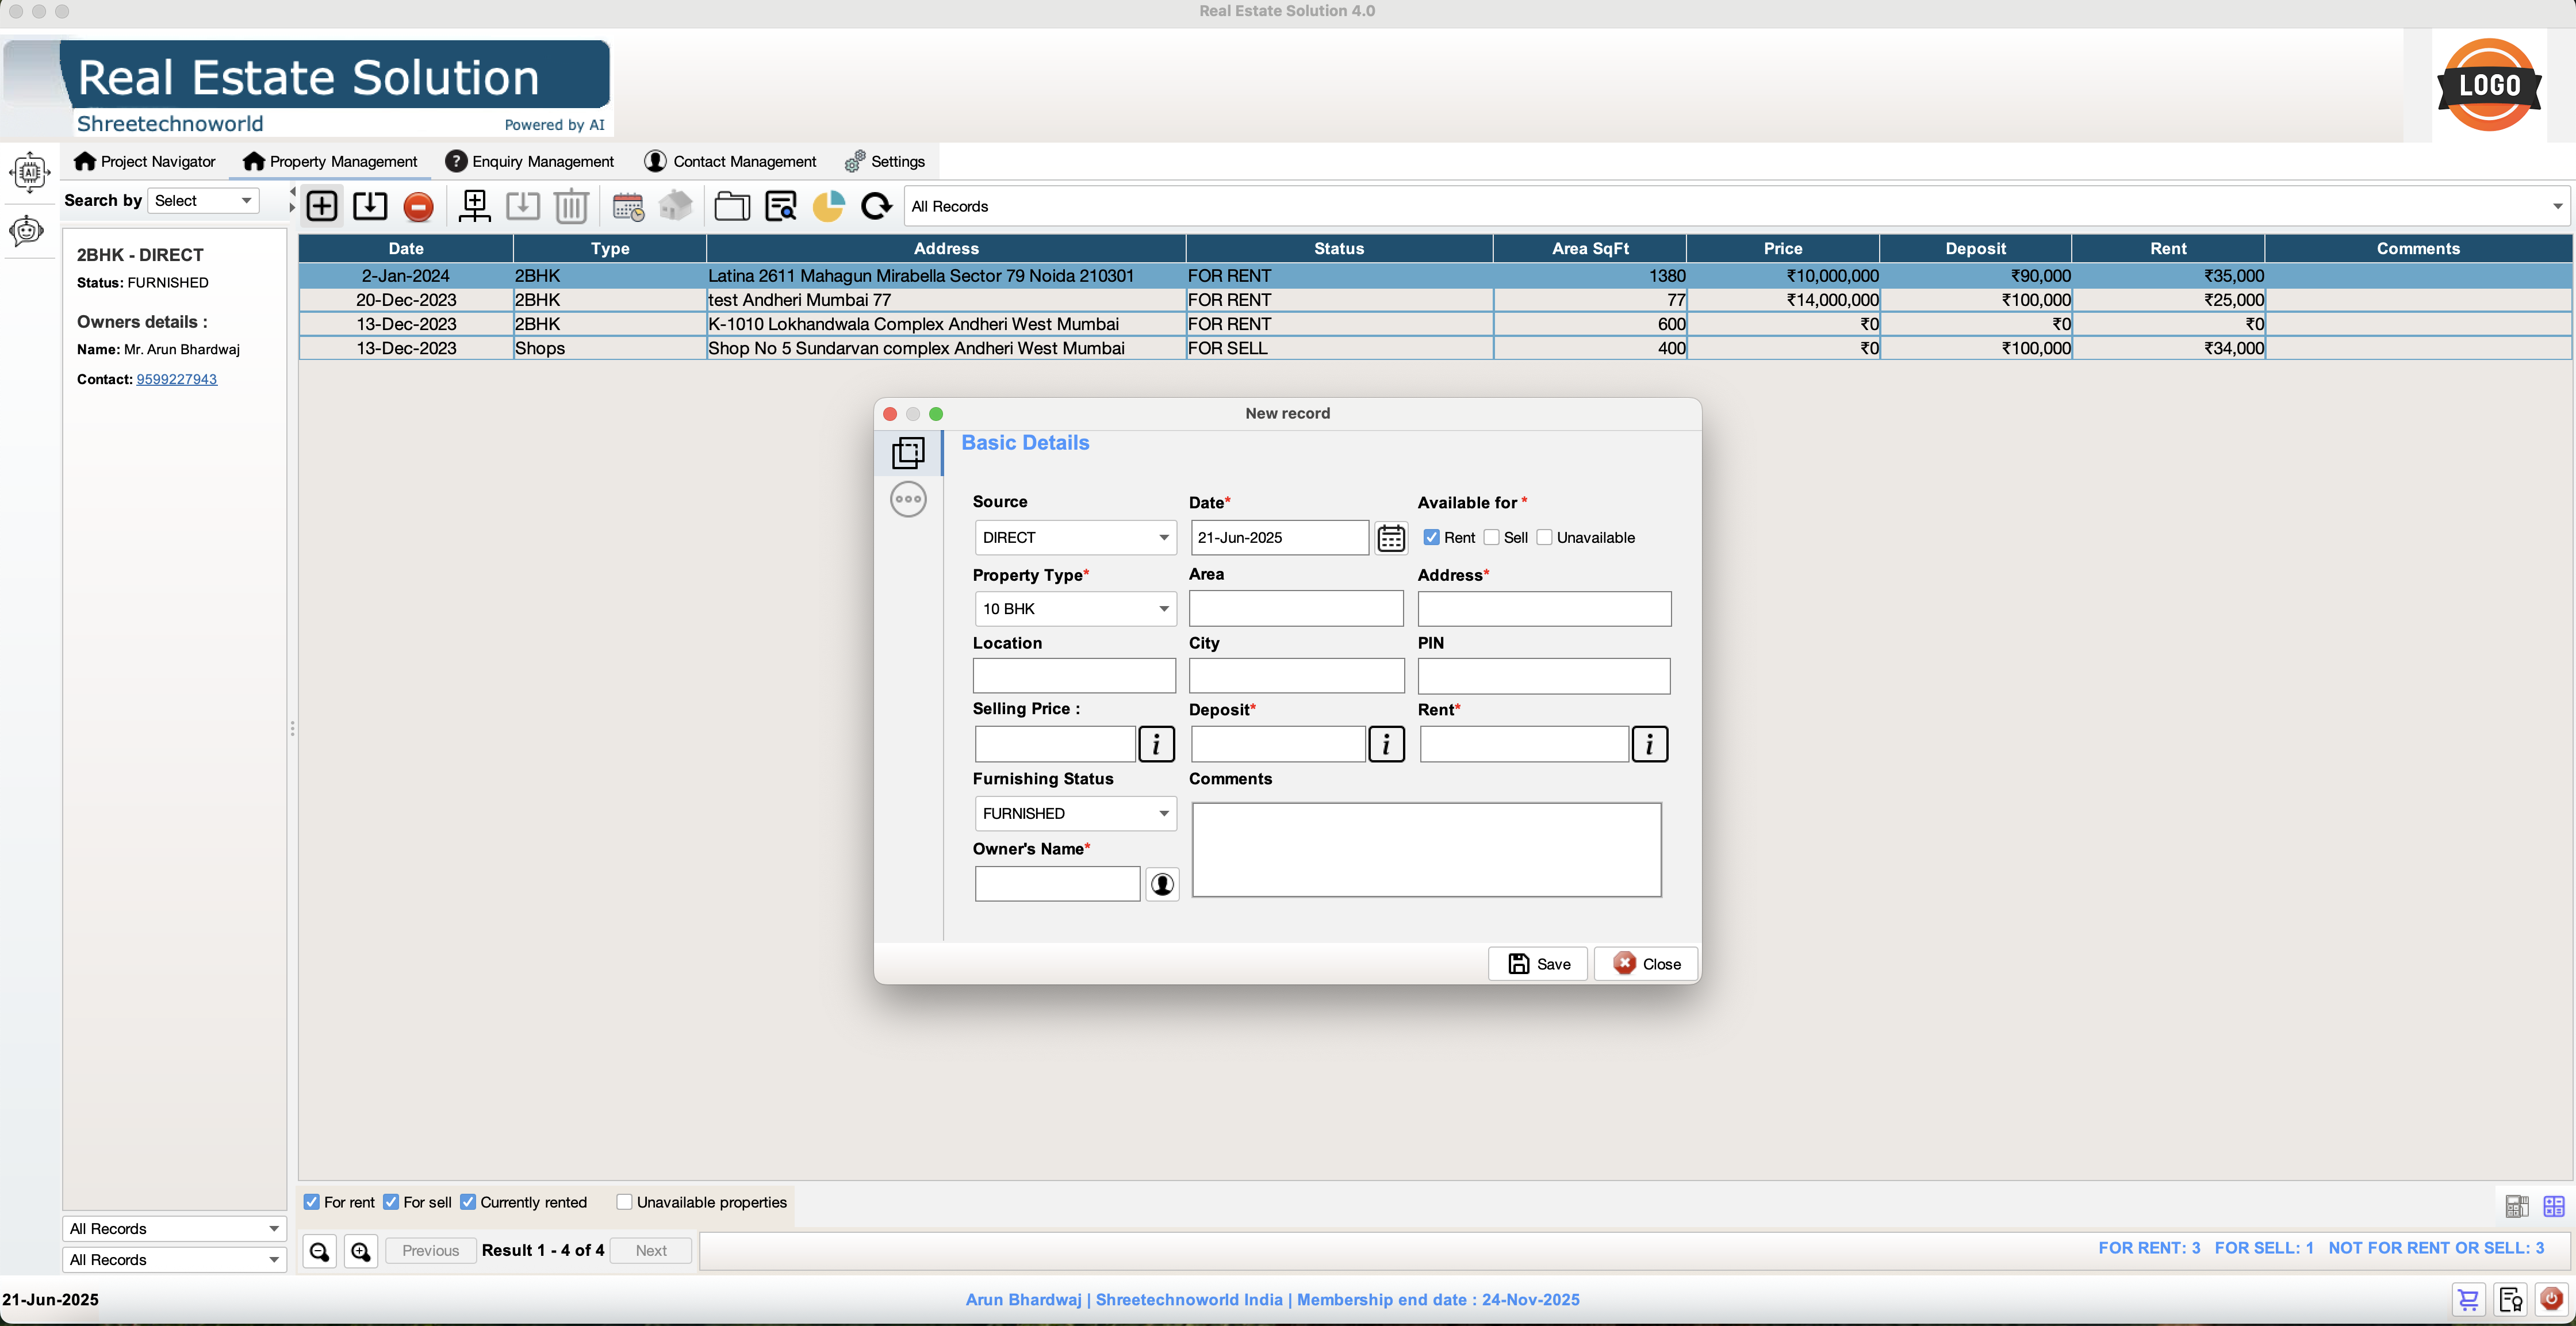Open the Search by Select dropdown
Screen dimensions: 2576x1326
pos(203,200)
